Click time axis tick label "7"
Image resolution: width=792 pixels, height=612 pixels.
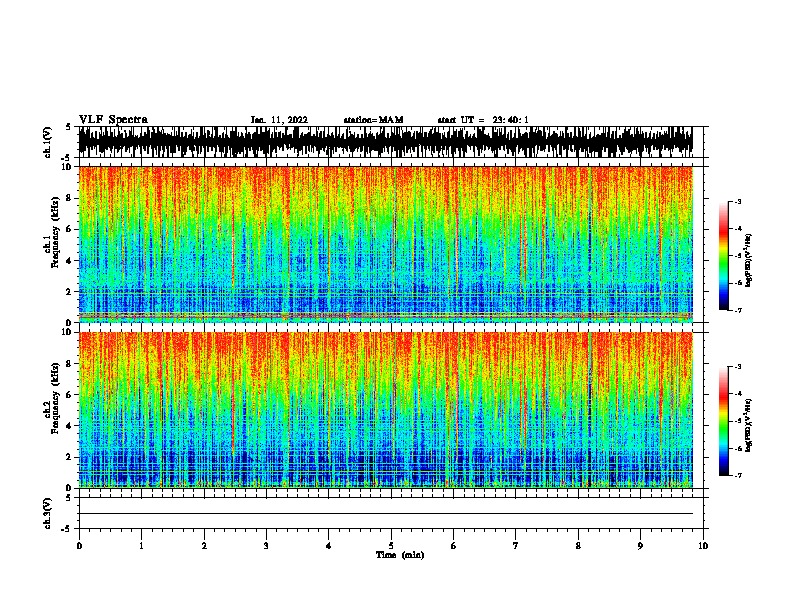(x=516, y=546)
